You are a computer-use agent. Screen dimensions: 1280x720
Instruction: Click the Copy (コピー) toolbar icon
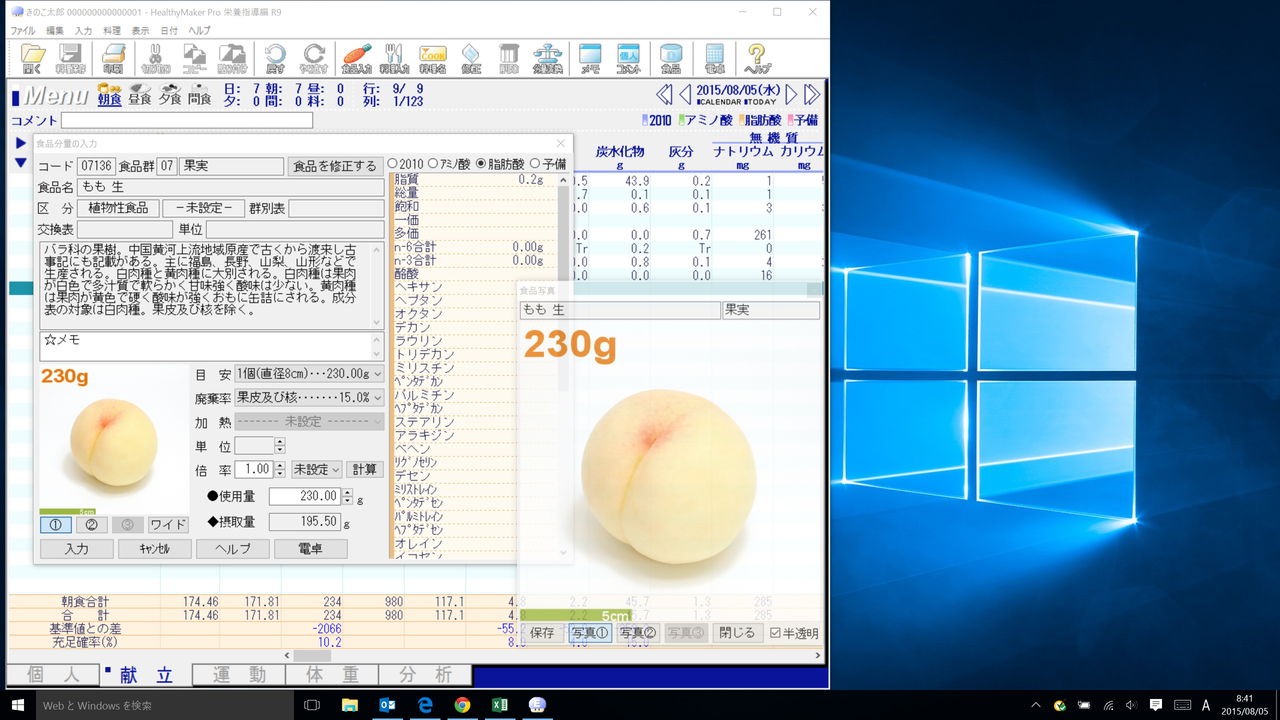coord(194,59)
